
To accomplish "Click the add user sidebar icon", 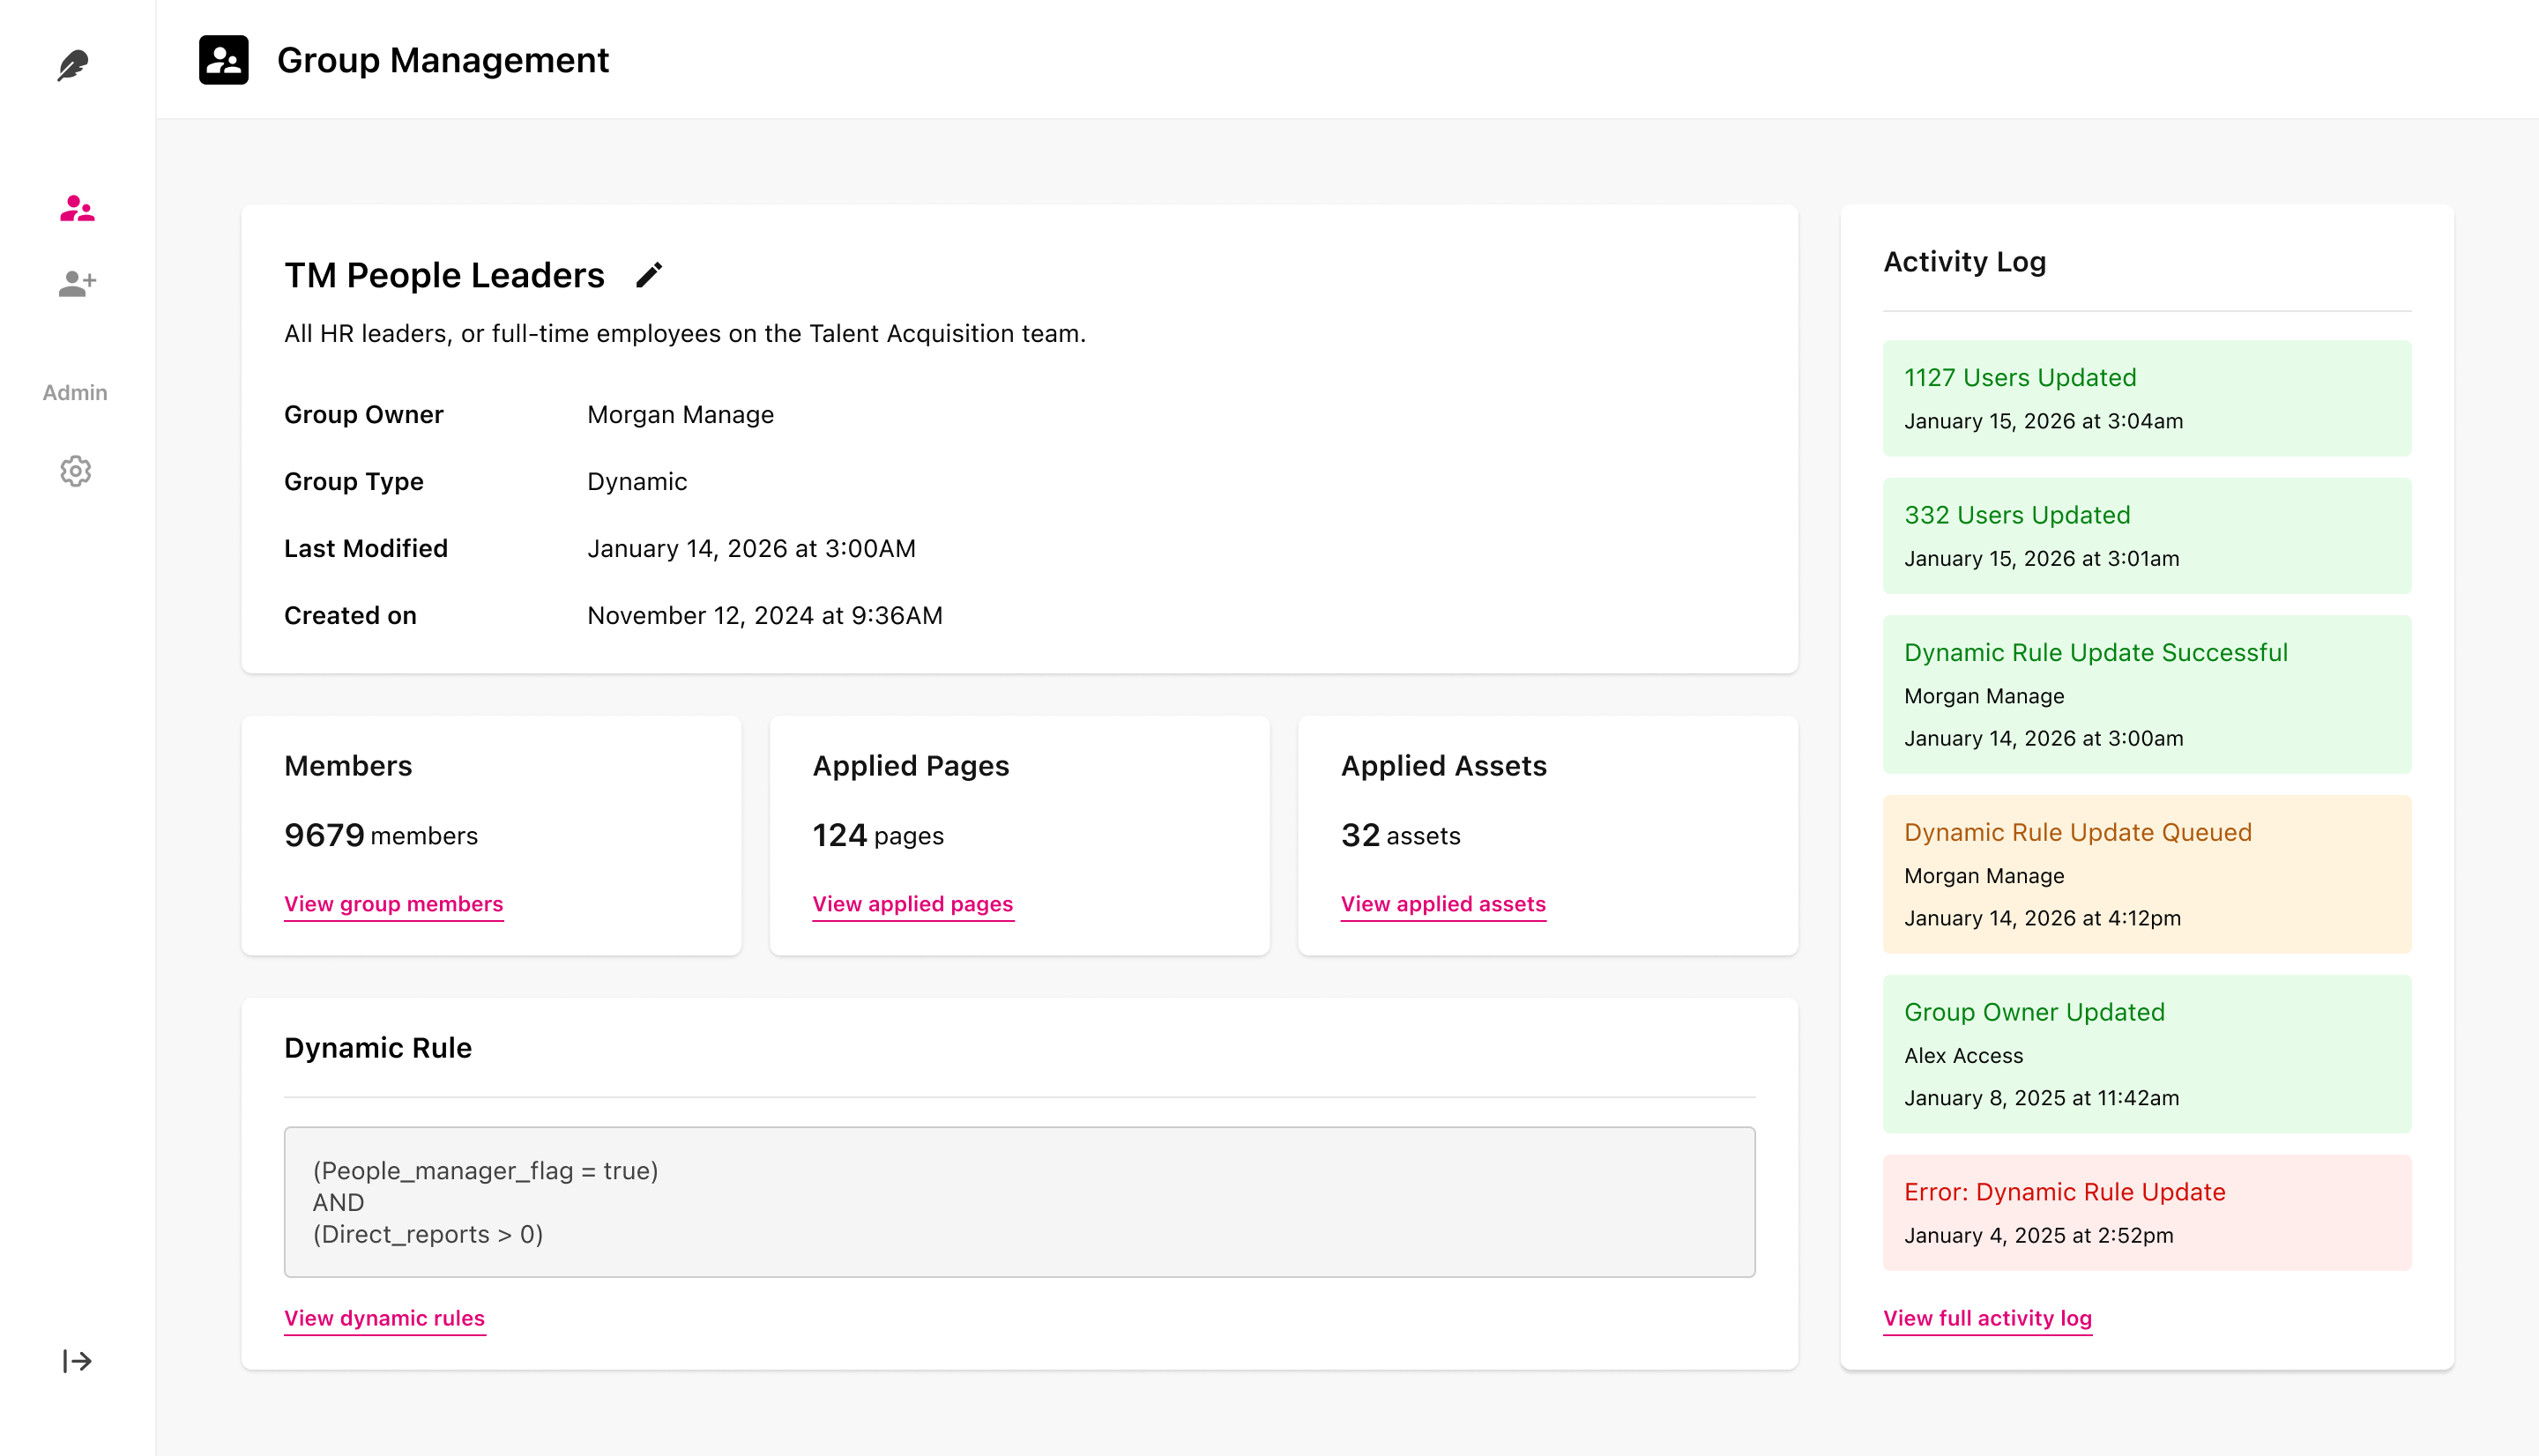I will 77,284.
